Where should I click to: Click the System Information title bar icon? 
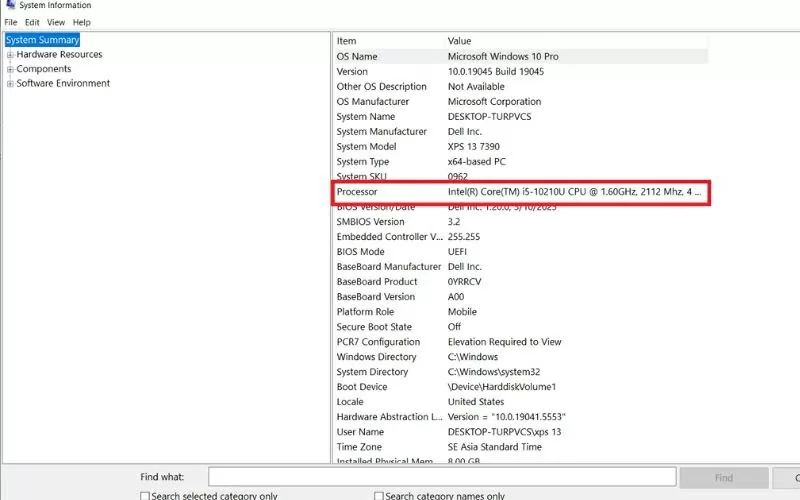point(9,5)
